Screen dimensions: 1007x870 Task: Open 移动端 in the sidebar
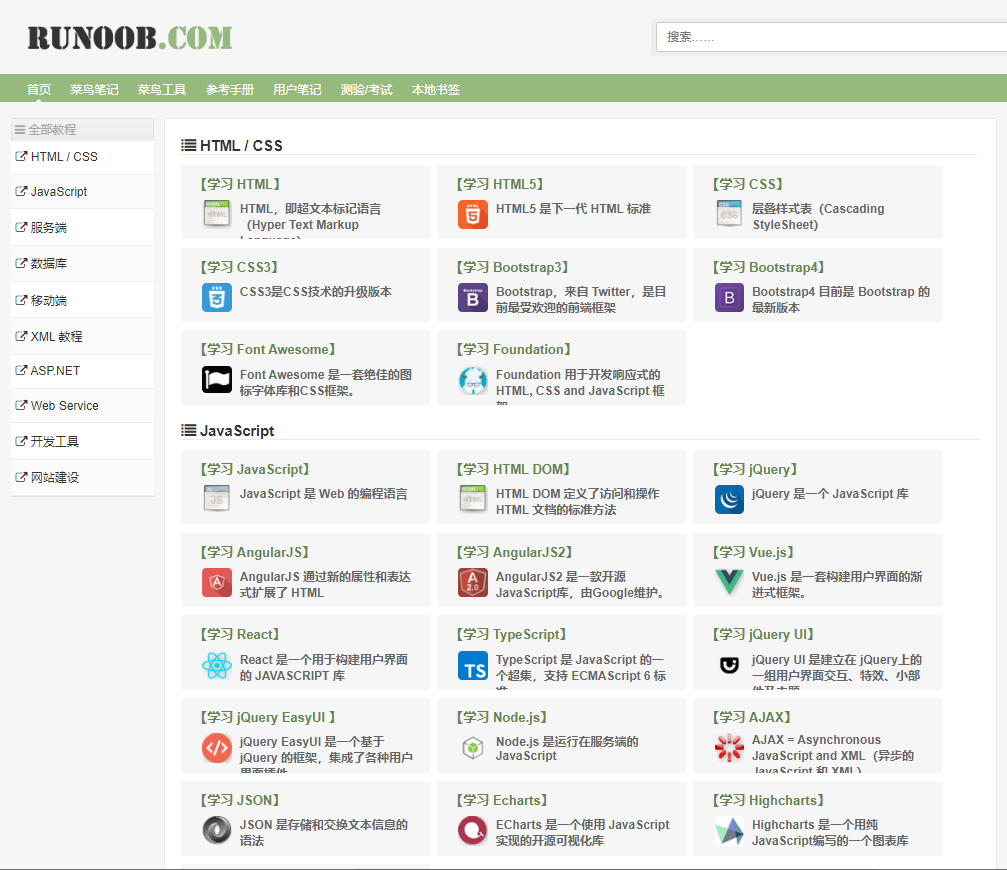pyautogui.click(x=82, y=300)
